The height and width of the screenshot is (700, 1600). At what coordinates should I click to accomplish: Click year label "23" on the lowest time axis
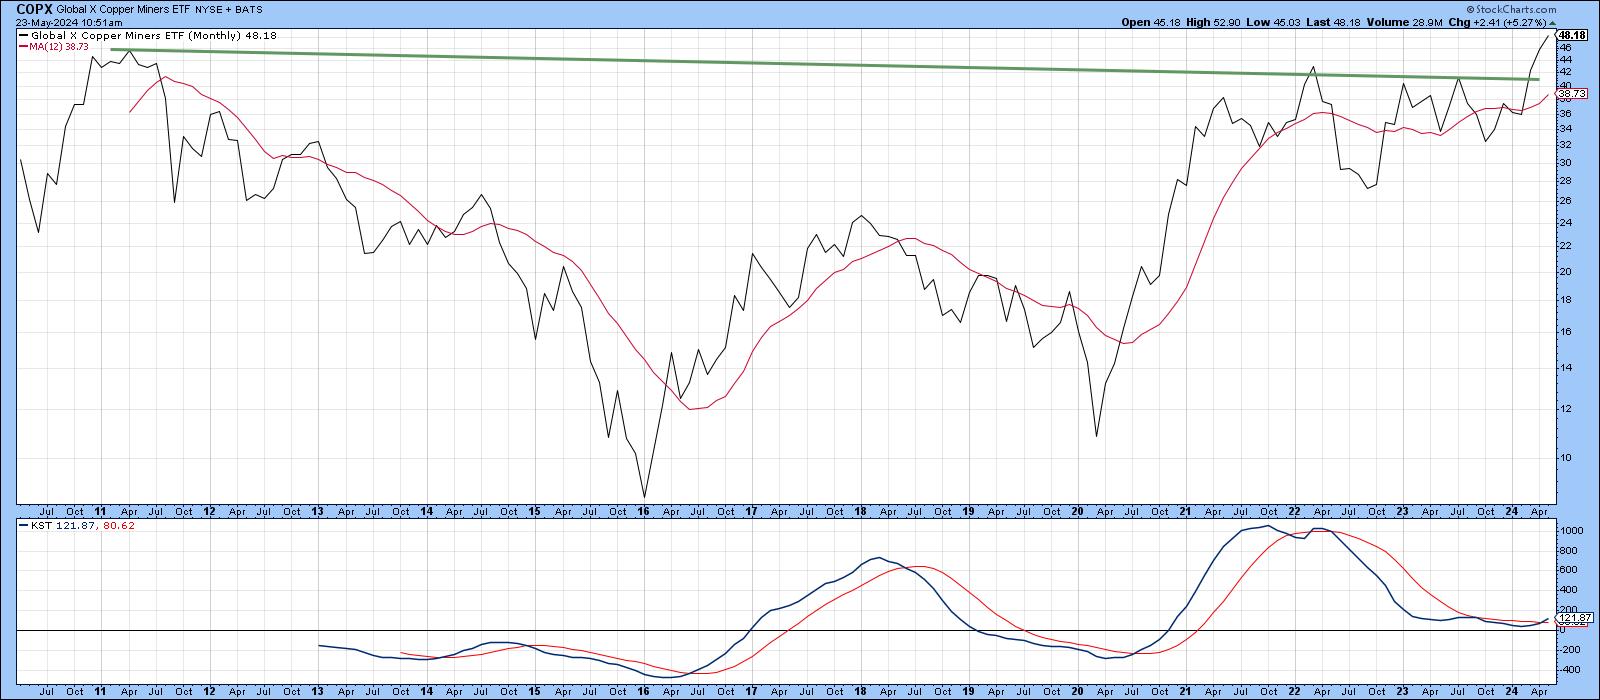point(1402,691)
